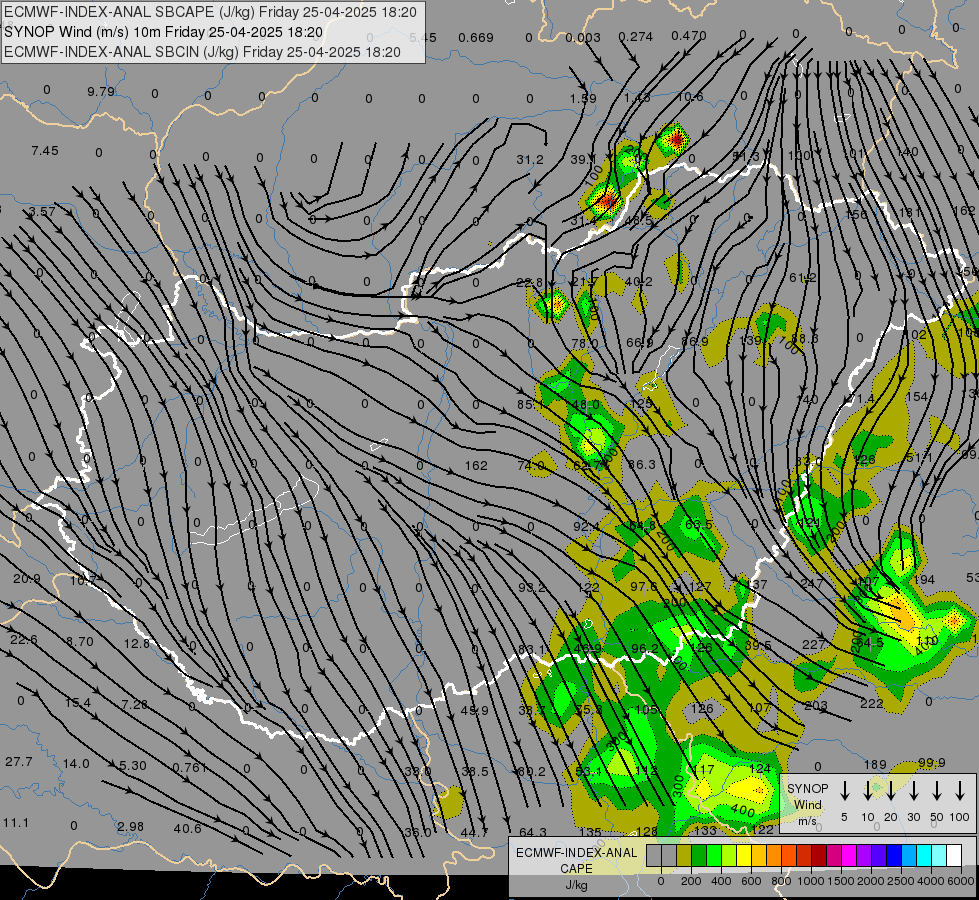This screenshot has width=979, height=900.
Task: Click the SBCIN title line in the header box
Action: click(202, 52)
